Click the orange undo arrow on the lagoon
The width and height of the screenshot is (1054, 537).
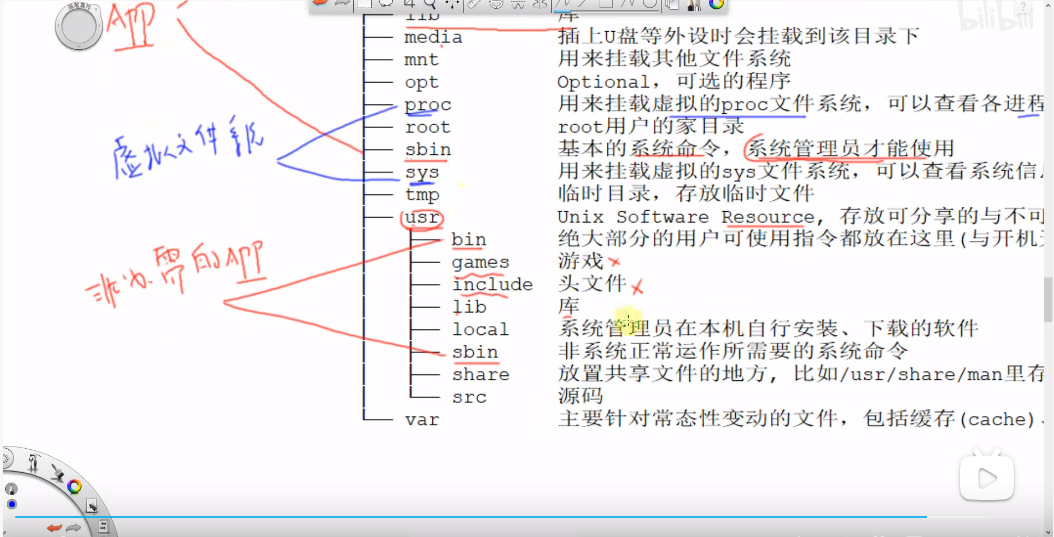(x=54, y=528)
